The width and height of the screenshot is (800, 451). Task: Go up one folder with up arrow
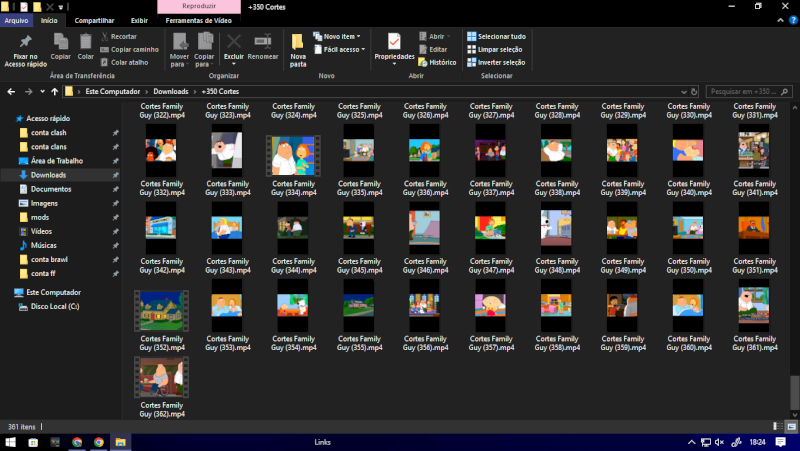point(54,92)
